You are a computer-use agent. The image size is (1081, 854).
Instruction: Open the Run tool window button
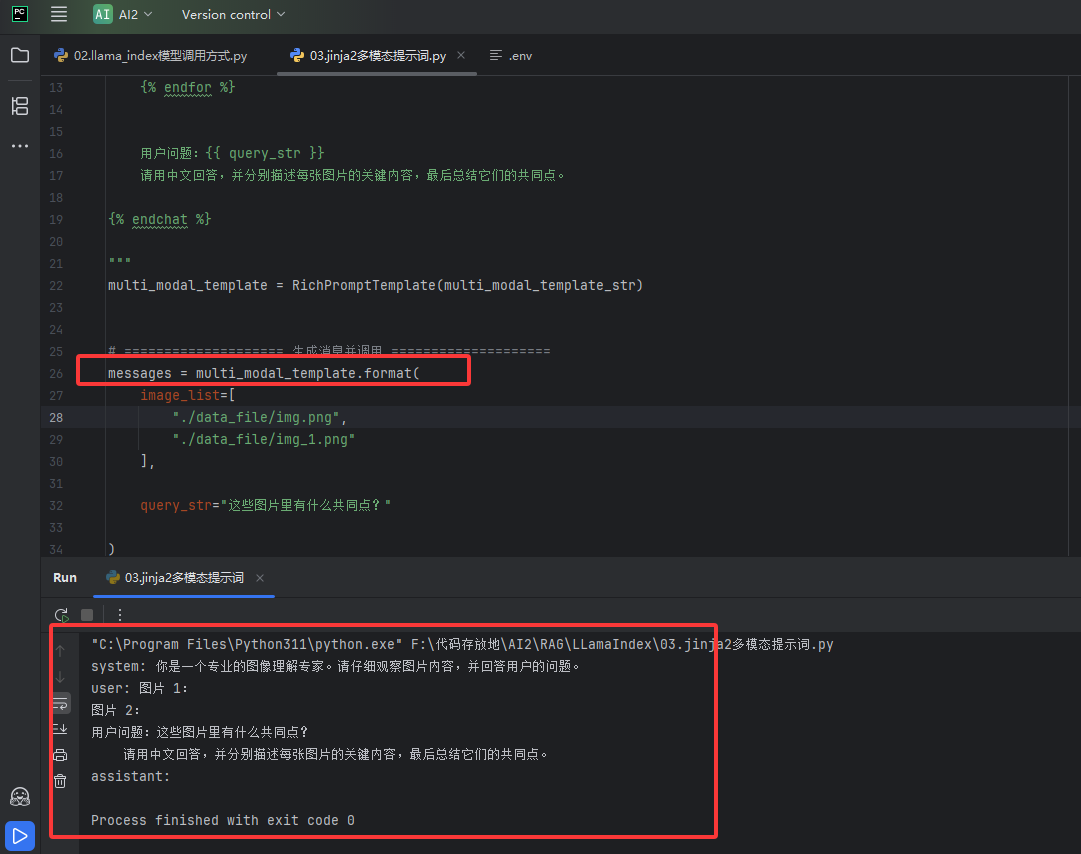[x=20, y=836]
